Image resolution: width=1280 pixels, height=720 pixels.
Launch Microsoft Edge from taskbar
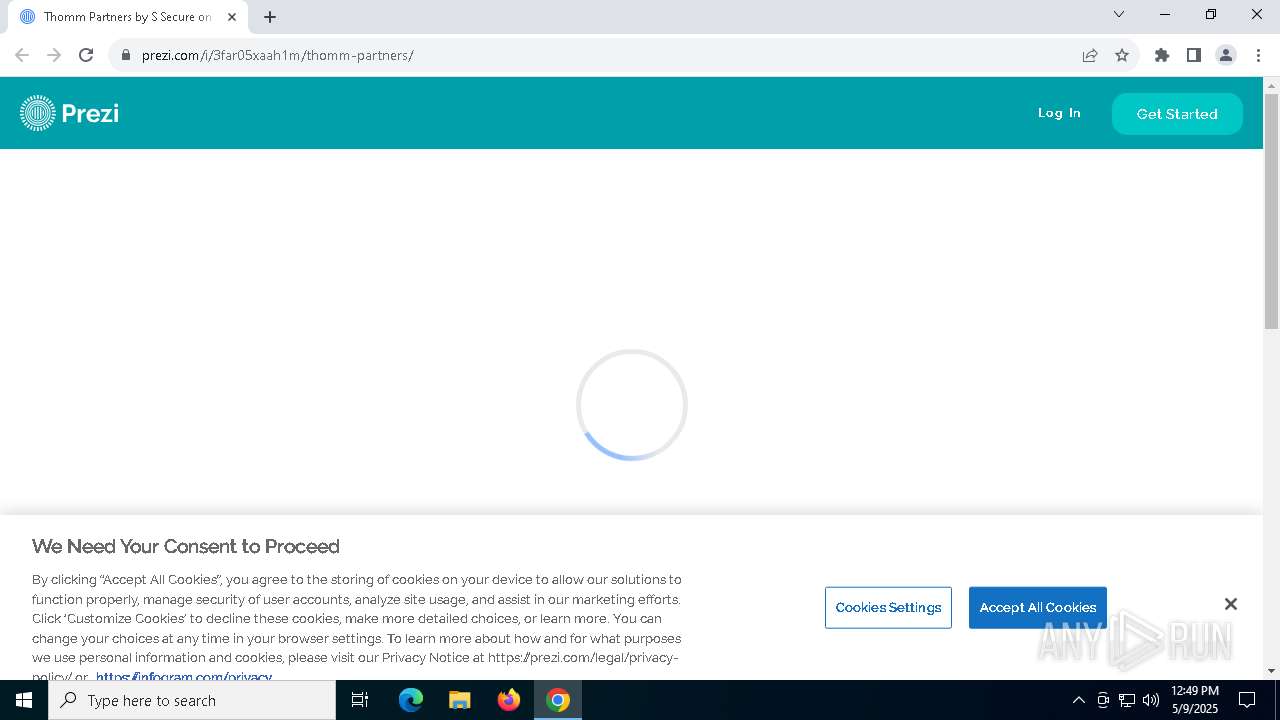pyautogui.click(x=411, y=700)
